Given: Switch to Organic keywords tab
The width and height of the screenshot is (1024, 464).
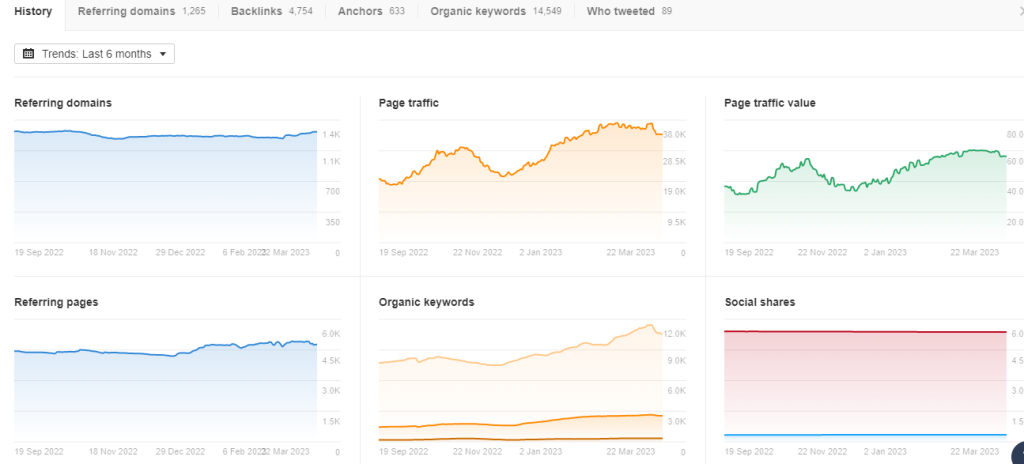Looking at the screenshot, I should (496, 11).
